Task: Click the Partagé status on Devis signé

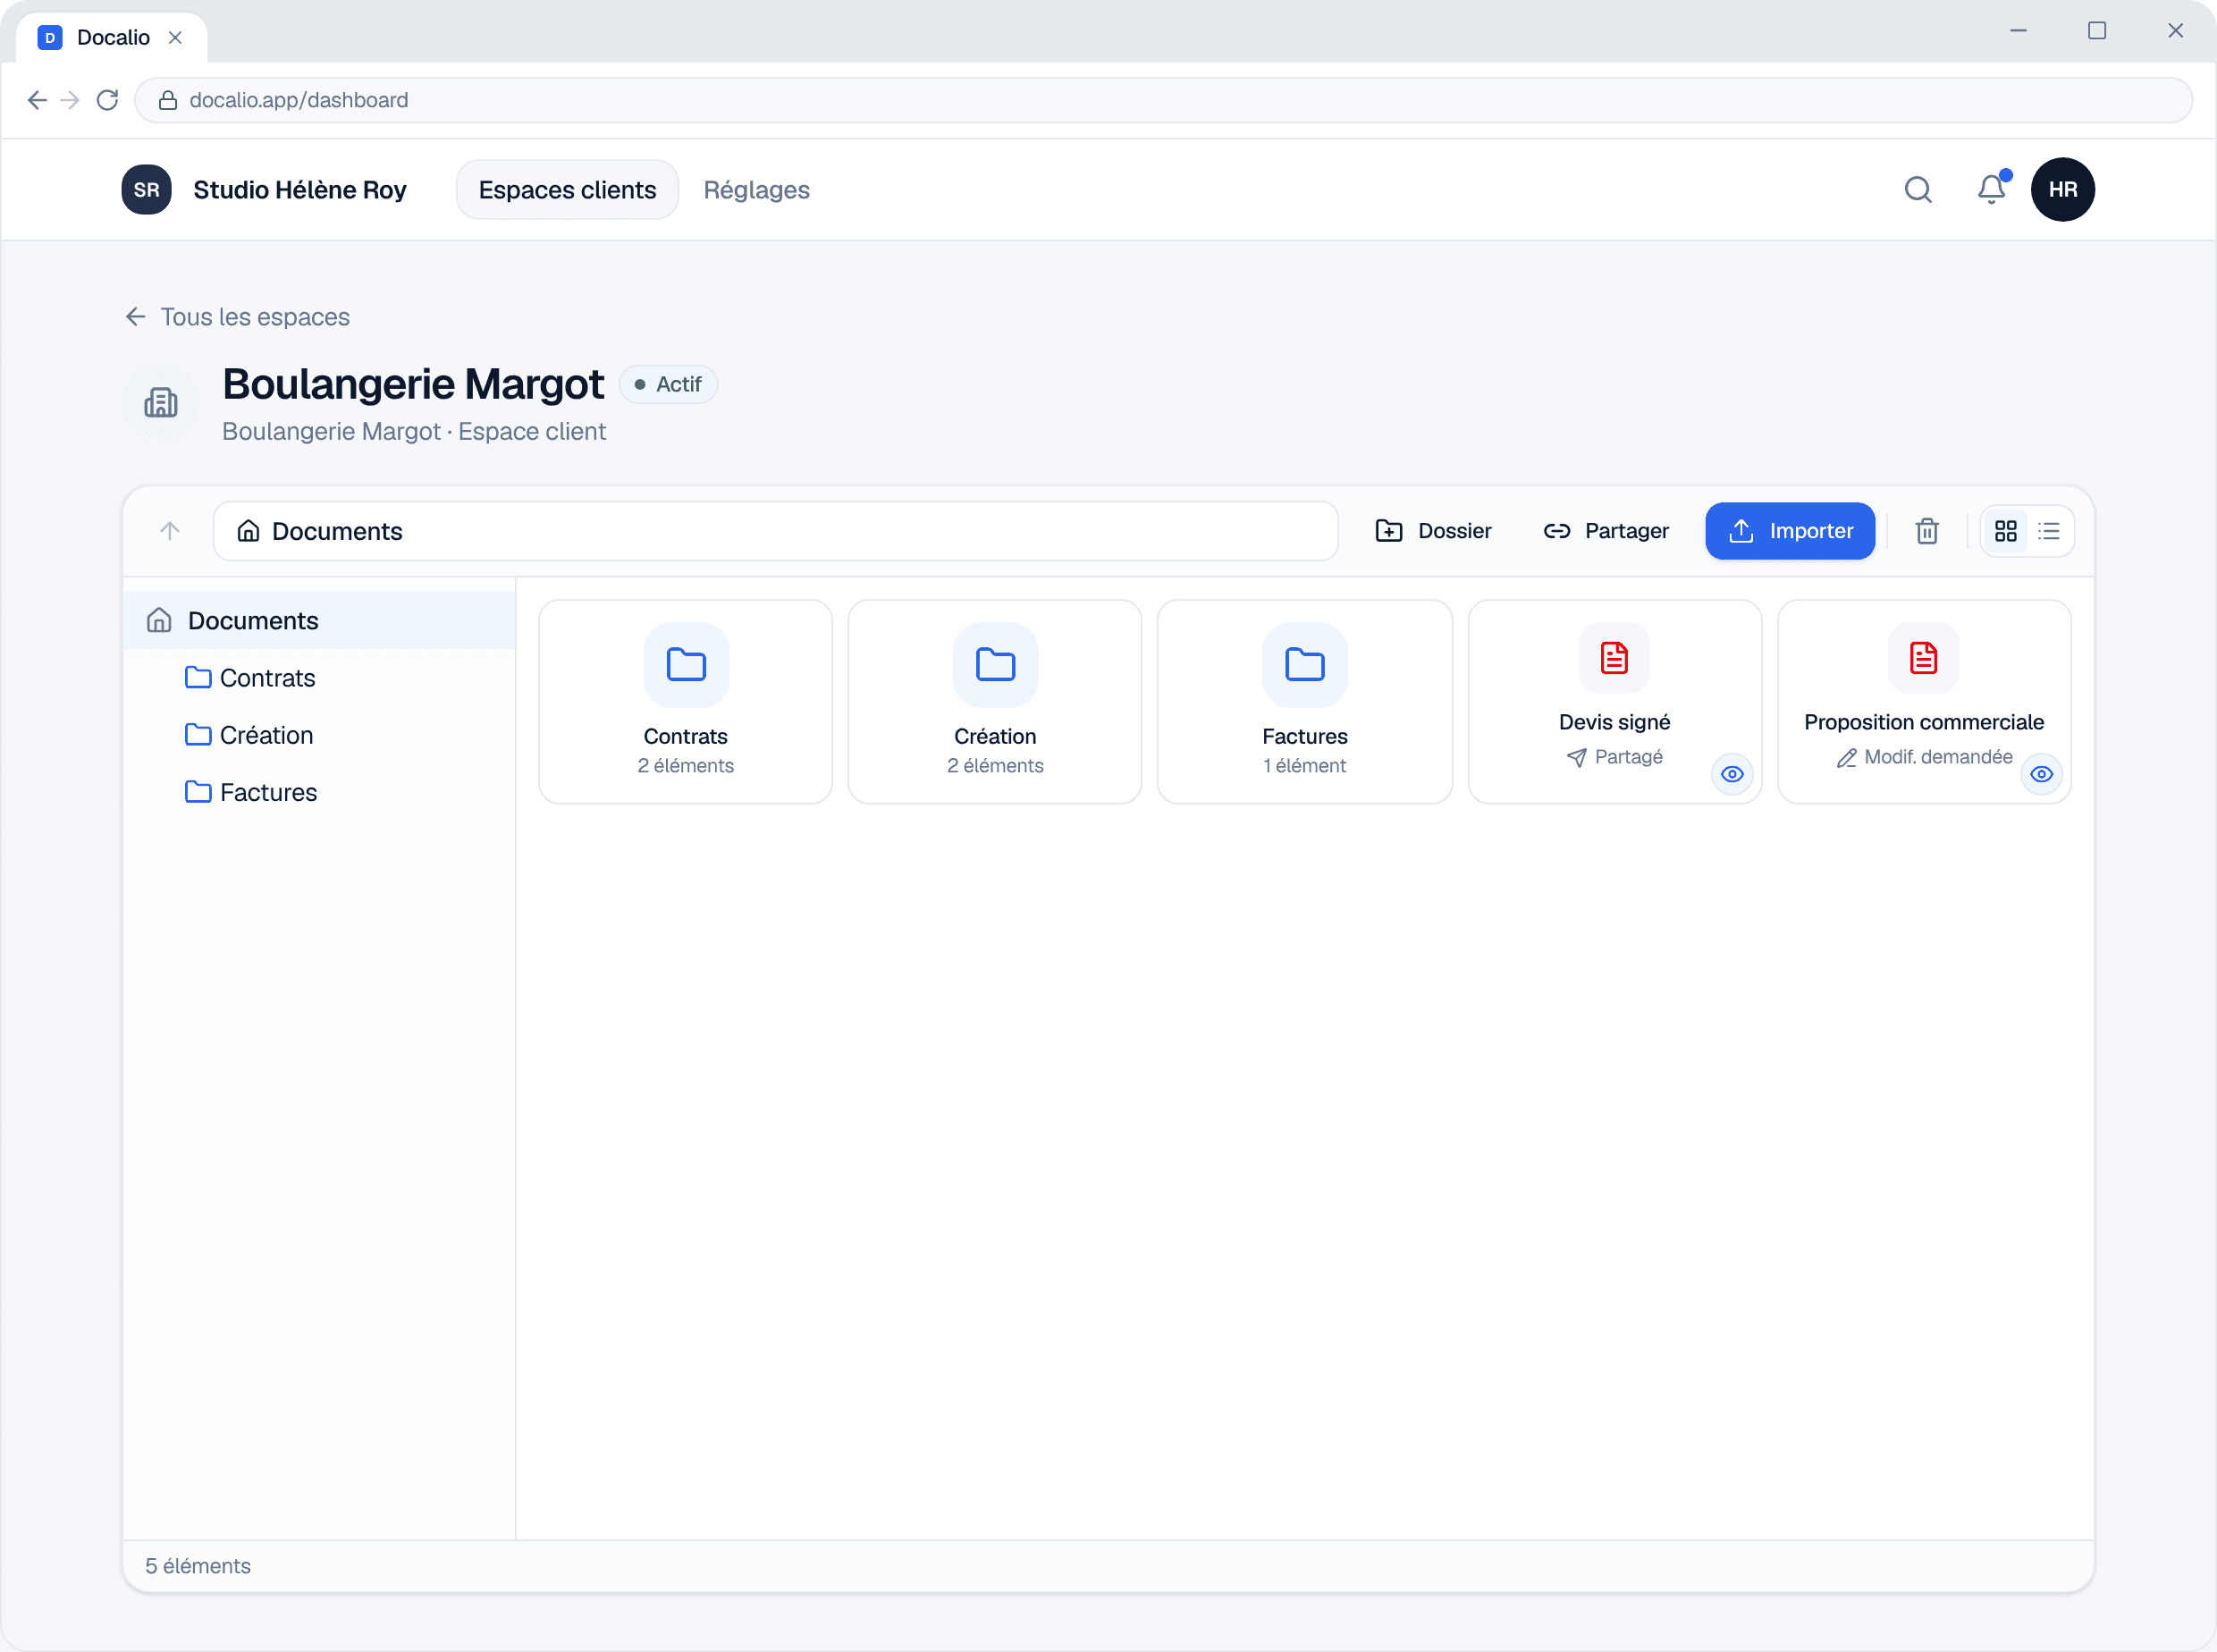Action: [1614, 757]
